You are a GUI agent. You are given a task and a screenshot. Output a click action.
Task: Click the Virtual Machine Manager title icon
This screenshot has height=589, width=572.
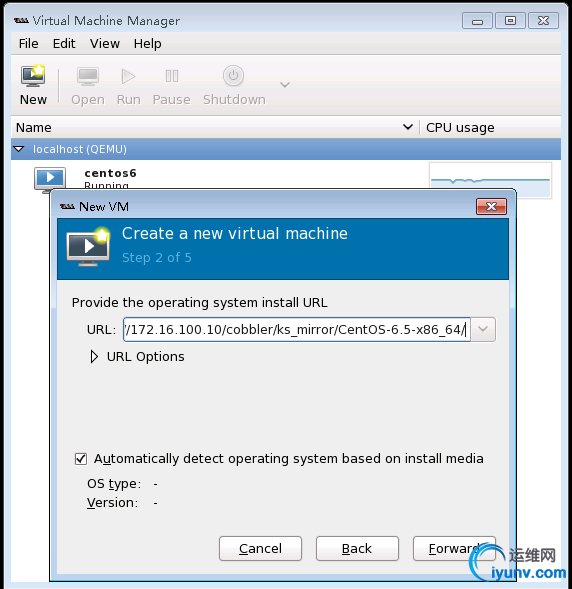21,21
